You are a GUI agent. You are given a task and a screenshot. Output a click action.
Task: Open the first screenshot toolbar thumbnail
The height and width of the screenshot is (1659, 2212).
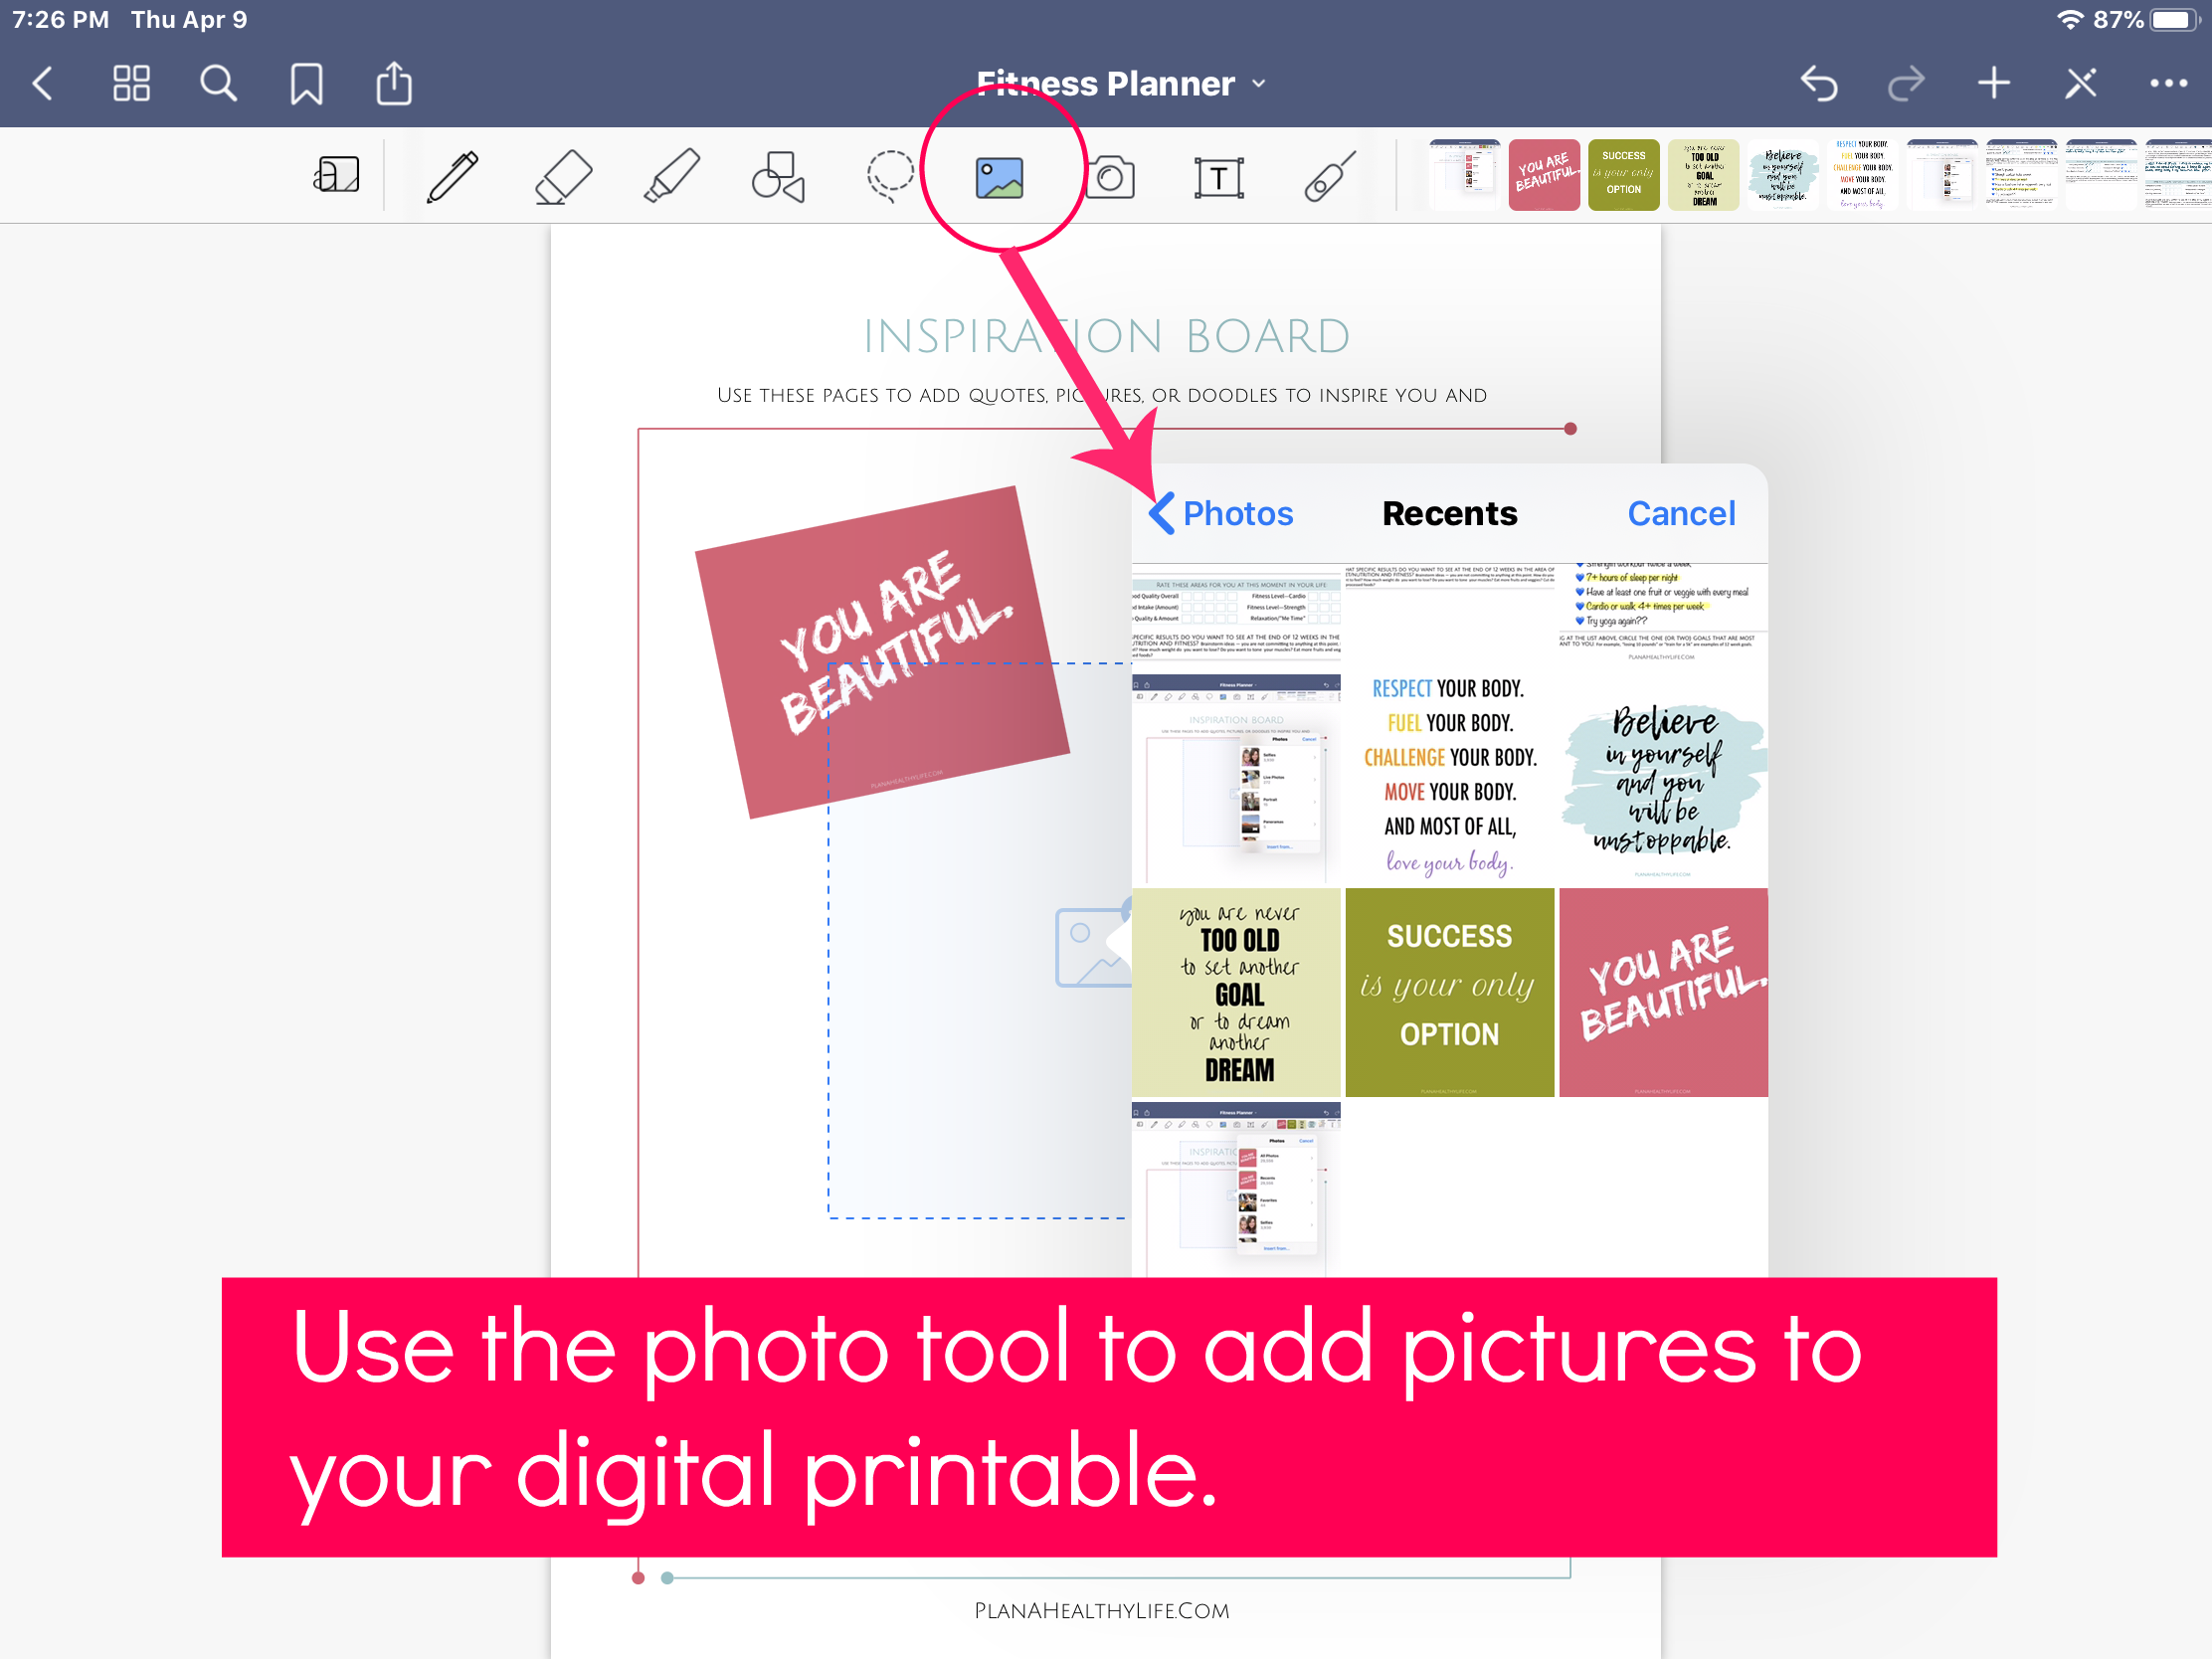(1464, 175)
